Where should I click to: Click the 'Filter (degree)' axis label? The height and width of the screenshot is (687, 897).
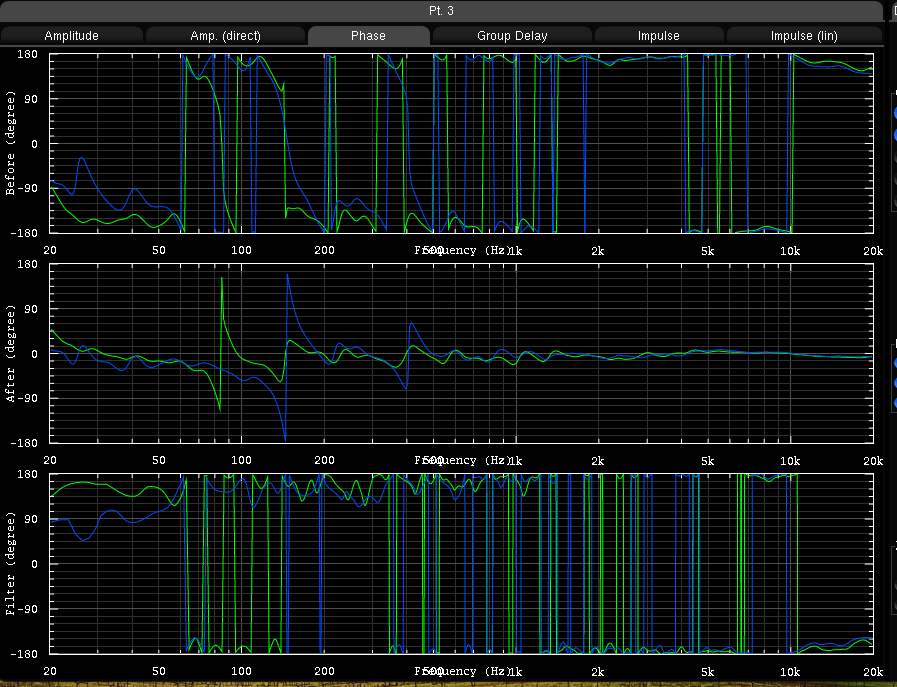pos(11,563)
